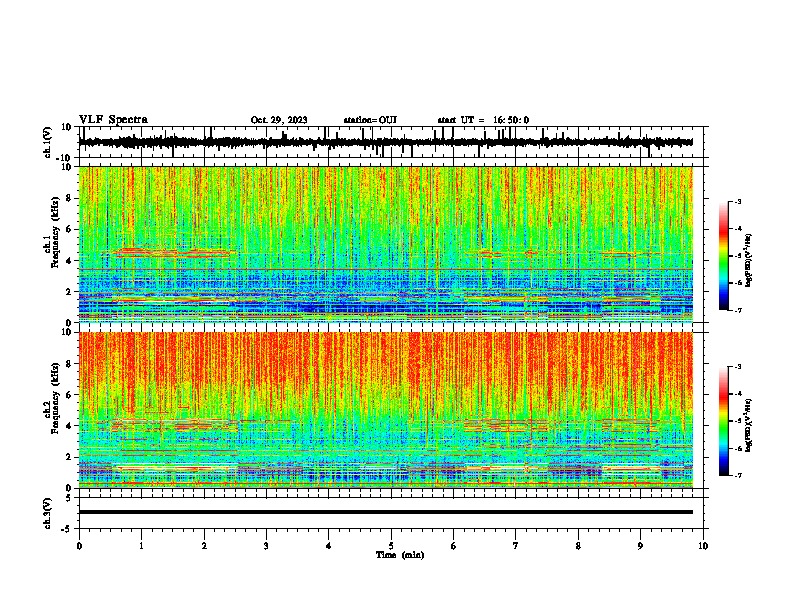Click the "station=OUI" header label
Viewport: 792px width, 612px height.
[x=370, y=120]
